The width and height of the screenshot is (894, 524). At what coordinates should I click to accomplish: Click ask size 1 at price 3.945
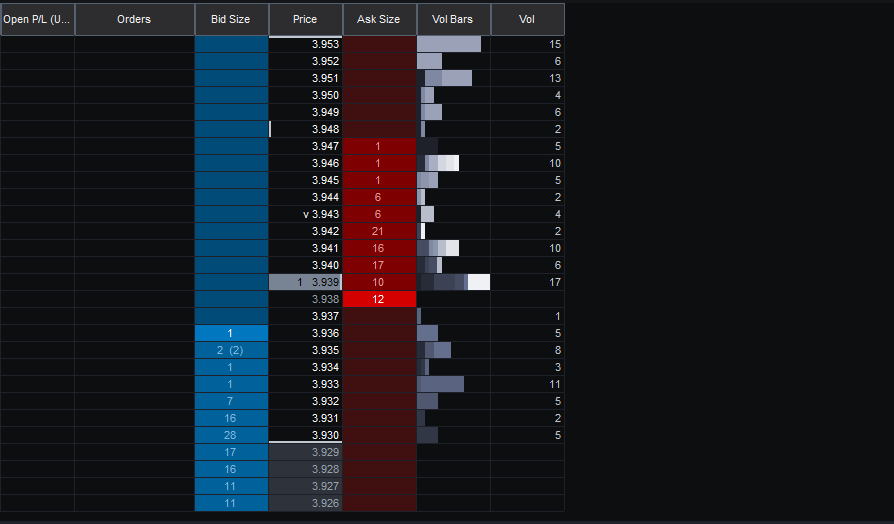click(x=380, y=180)
